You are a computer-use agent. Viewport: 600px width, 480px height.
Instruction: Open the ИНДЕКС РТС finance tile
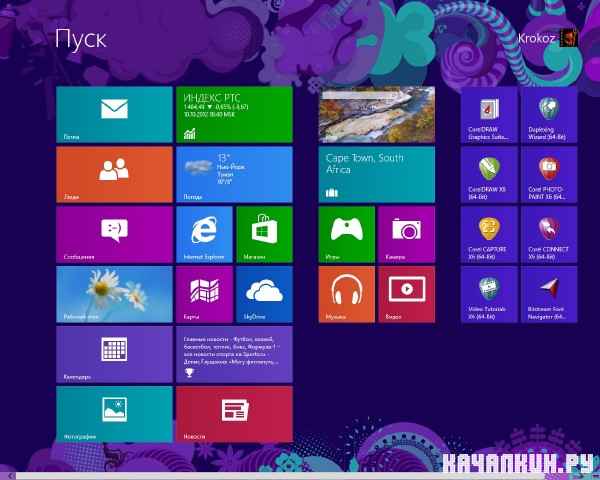[x=234, y=114]
